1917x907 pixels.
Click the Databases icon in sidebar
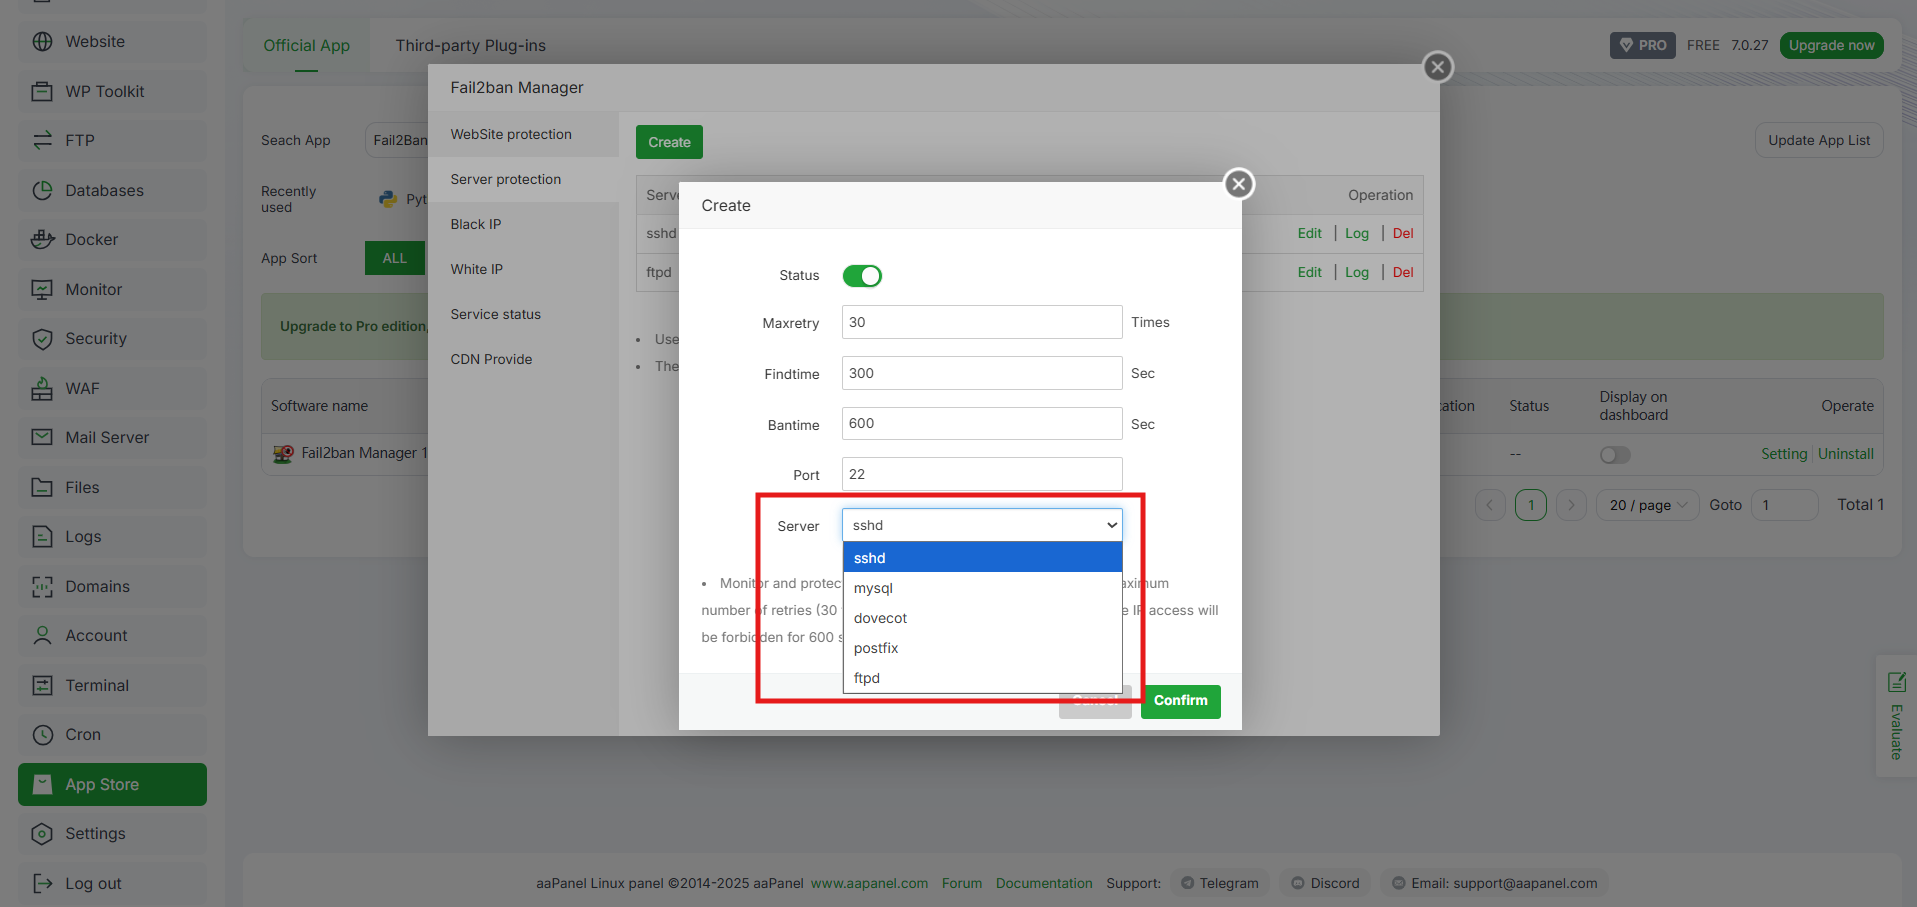[42, 190]
